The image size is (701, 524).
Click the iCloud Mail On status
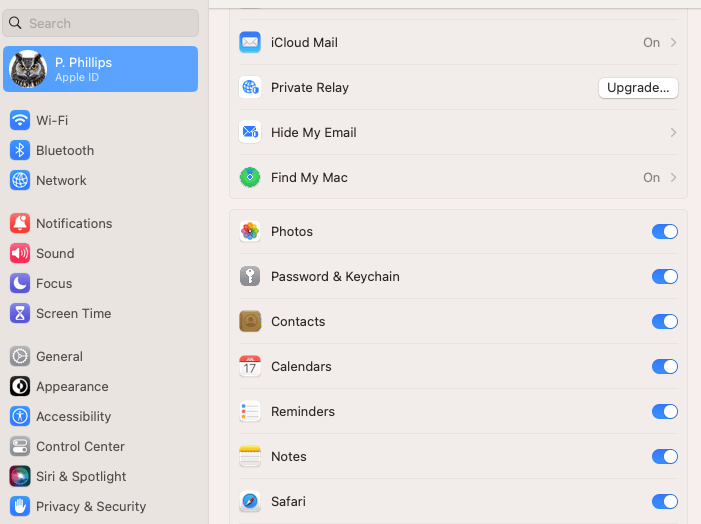651,42
